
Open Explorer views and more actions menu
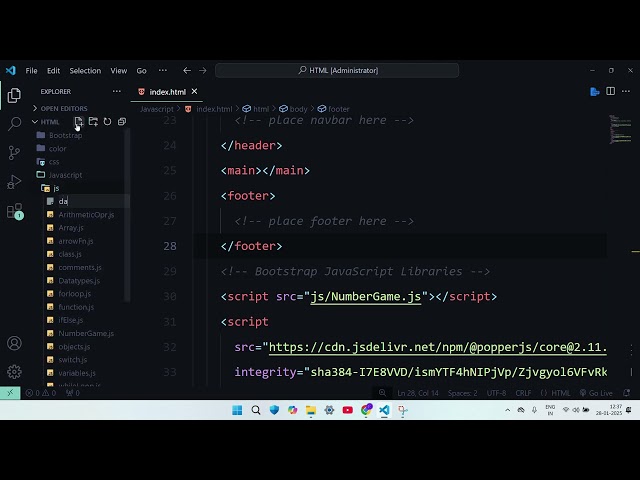click(x=117, y=91)
